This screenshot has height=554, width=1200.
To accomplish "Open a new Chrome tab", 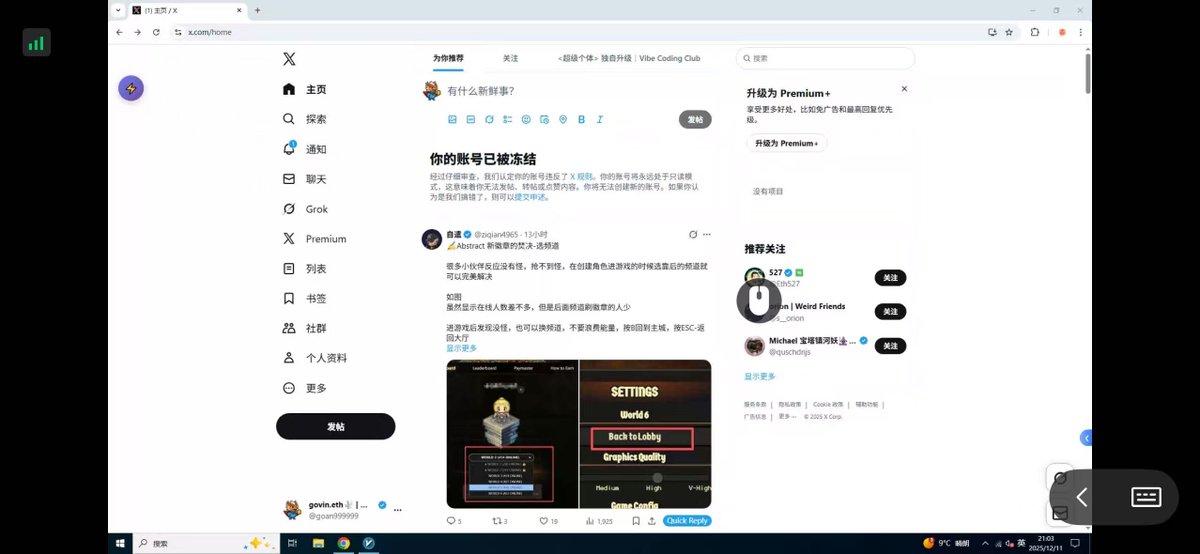I will [257, 10].
